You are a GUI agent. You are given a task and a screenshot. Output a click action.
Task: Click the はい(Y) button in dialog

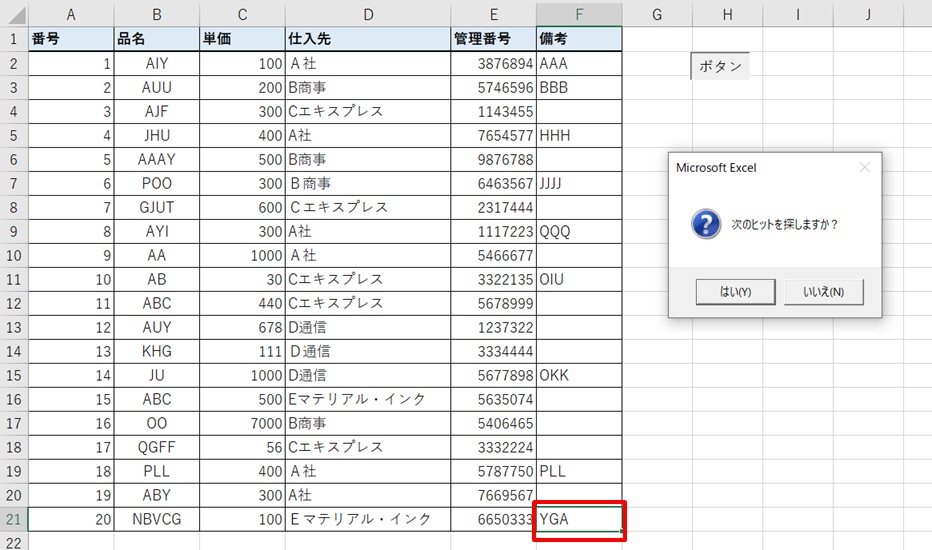tap(735, 292)
